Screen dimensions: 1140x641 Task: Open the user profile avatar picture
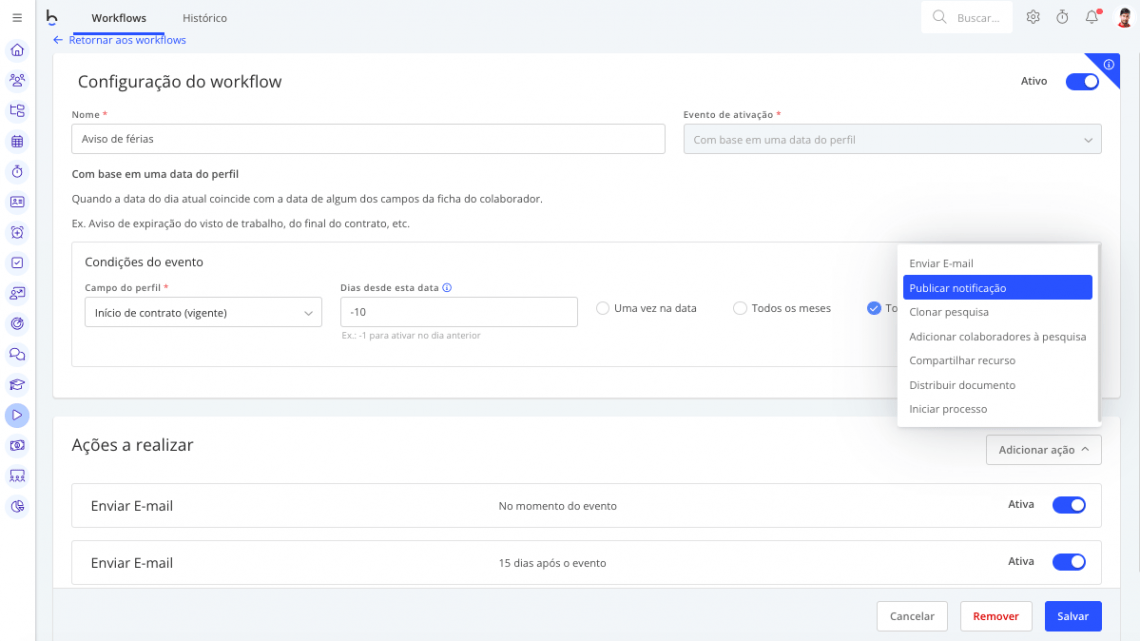1122,17
